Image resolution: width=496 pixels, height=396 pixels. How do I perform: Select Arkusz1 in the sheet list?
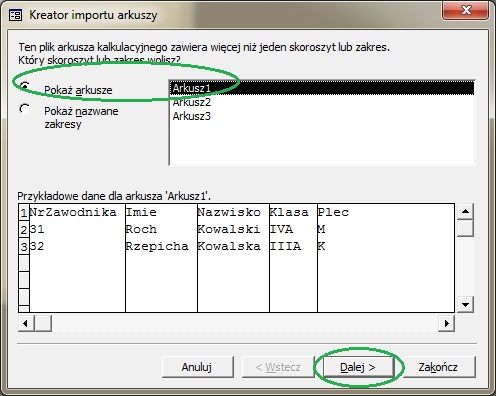tap(322, 88)
